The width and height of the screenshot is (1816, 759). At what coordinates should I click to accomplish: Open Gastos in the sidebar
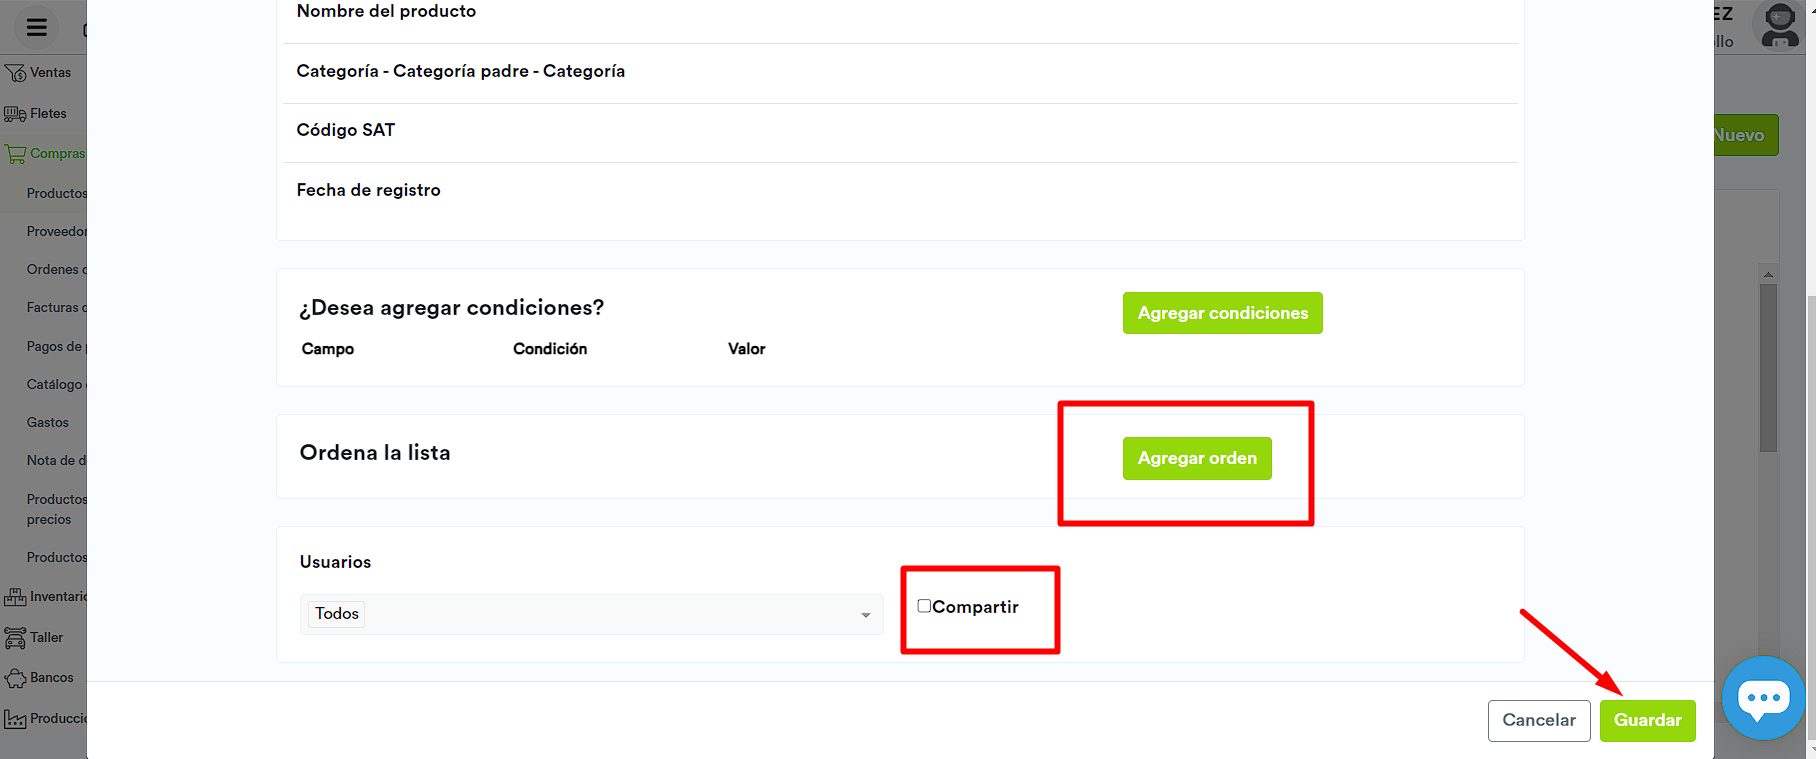tap(48, 423)
